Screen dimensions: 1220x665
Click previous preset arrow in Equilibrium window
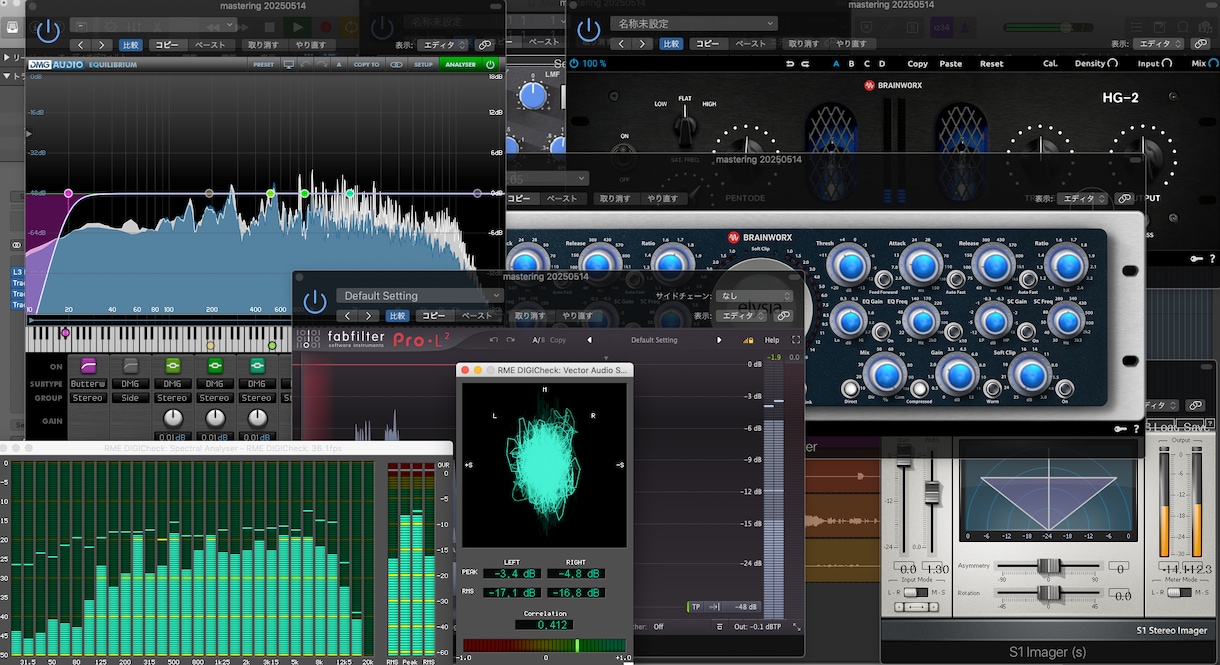[x=80, y=45]
